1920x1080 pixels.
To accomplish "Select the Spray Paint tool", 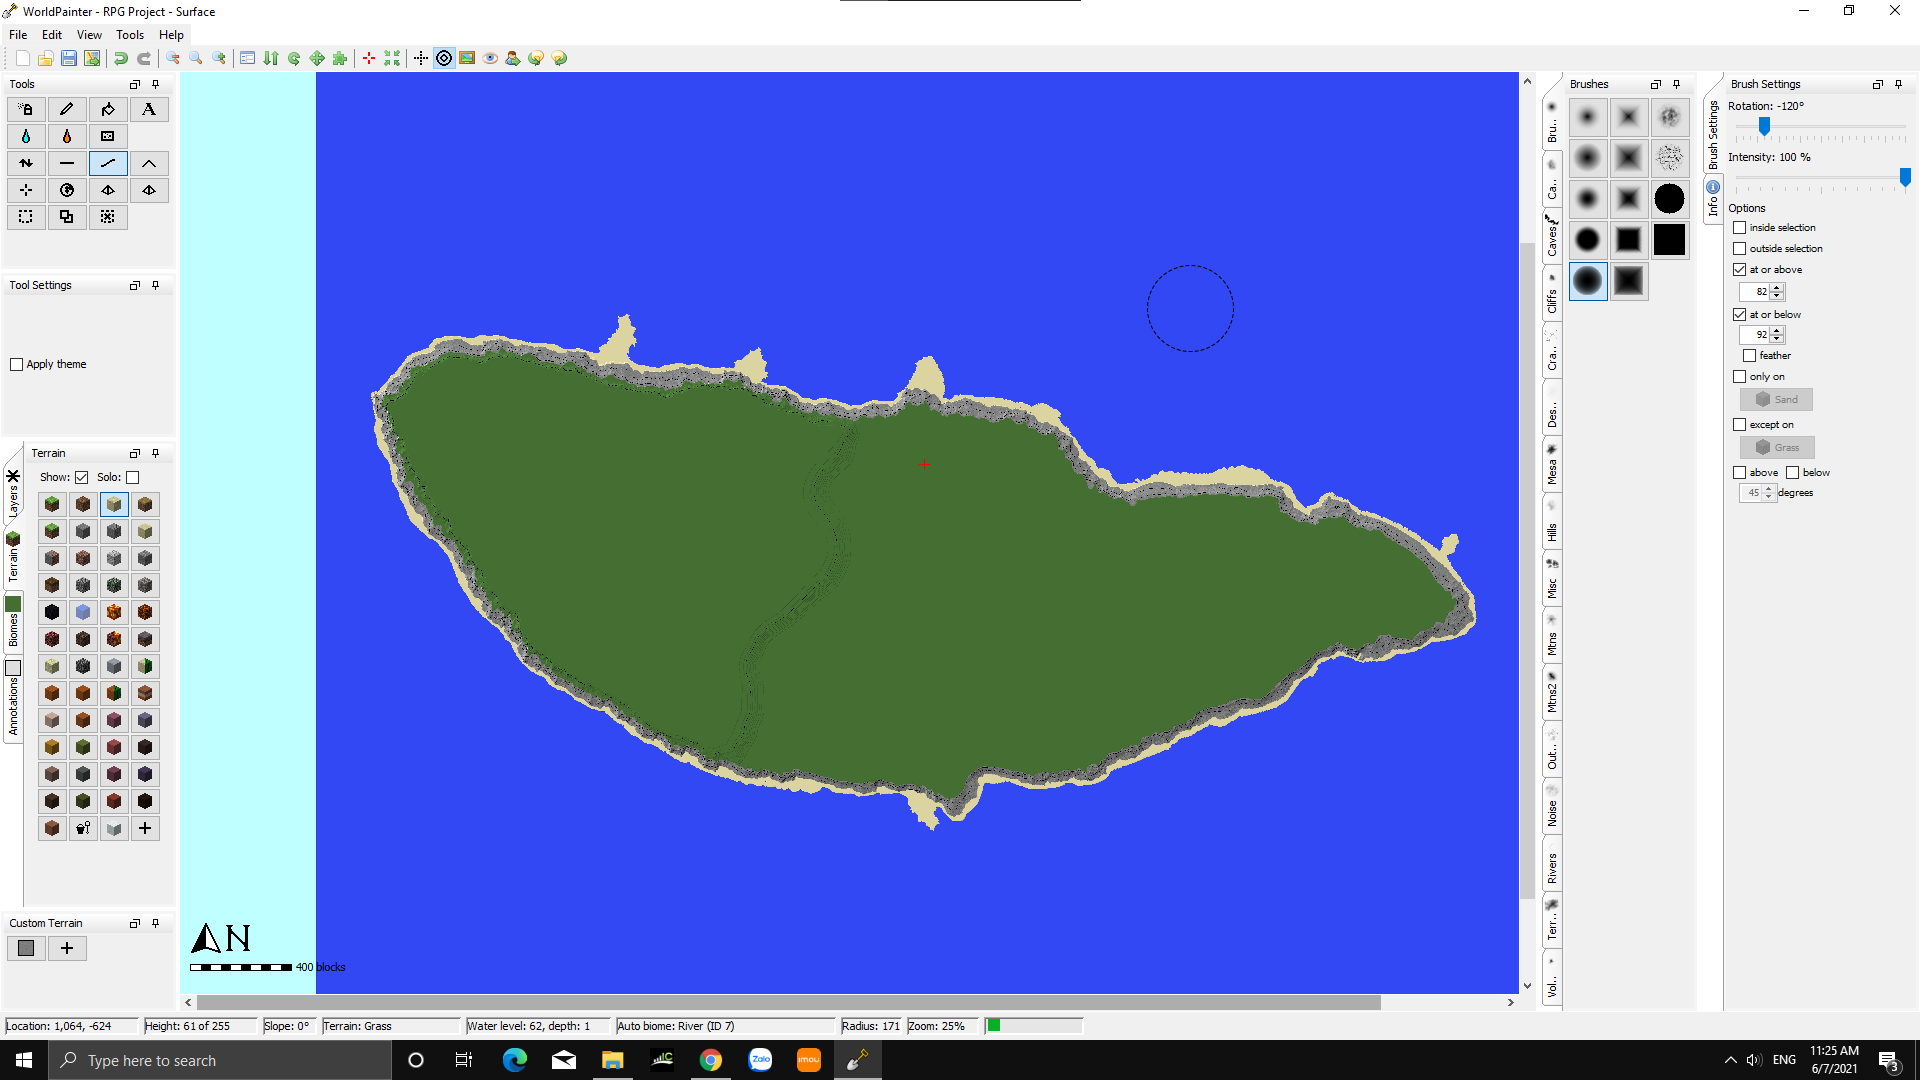I will point(26,109).
